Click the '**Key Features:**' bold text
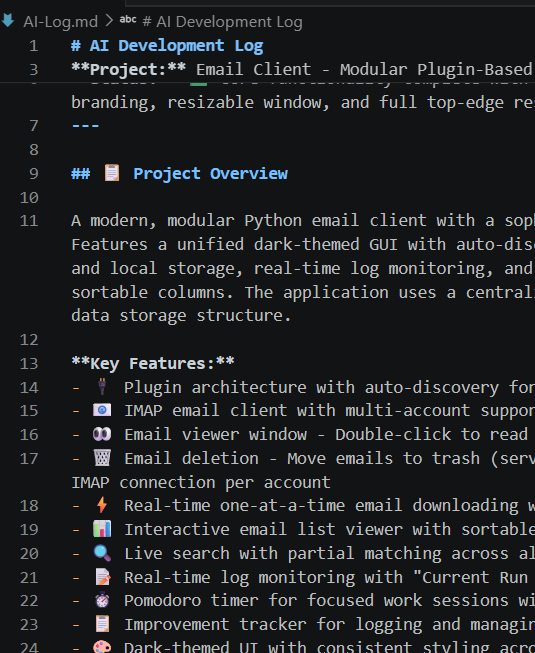Screen dimensions: 535x653 153,364
